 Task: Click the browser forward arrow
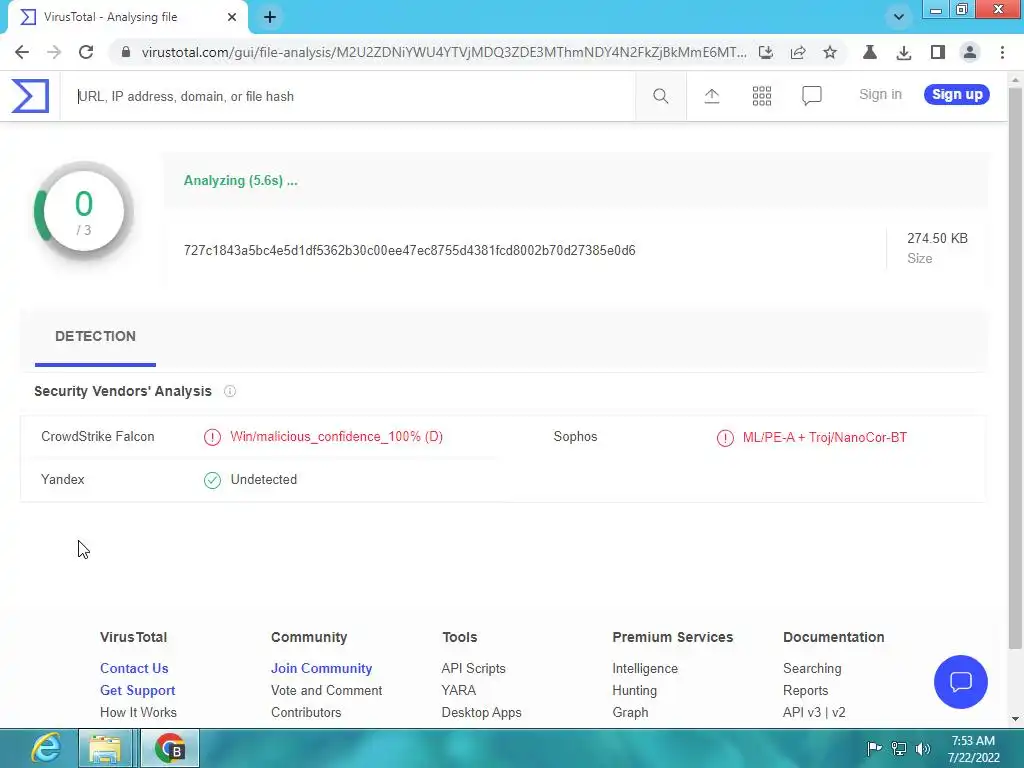pyautogui.click(x=54, y=52)
